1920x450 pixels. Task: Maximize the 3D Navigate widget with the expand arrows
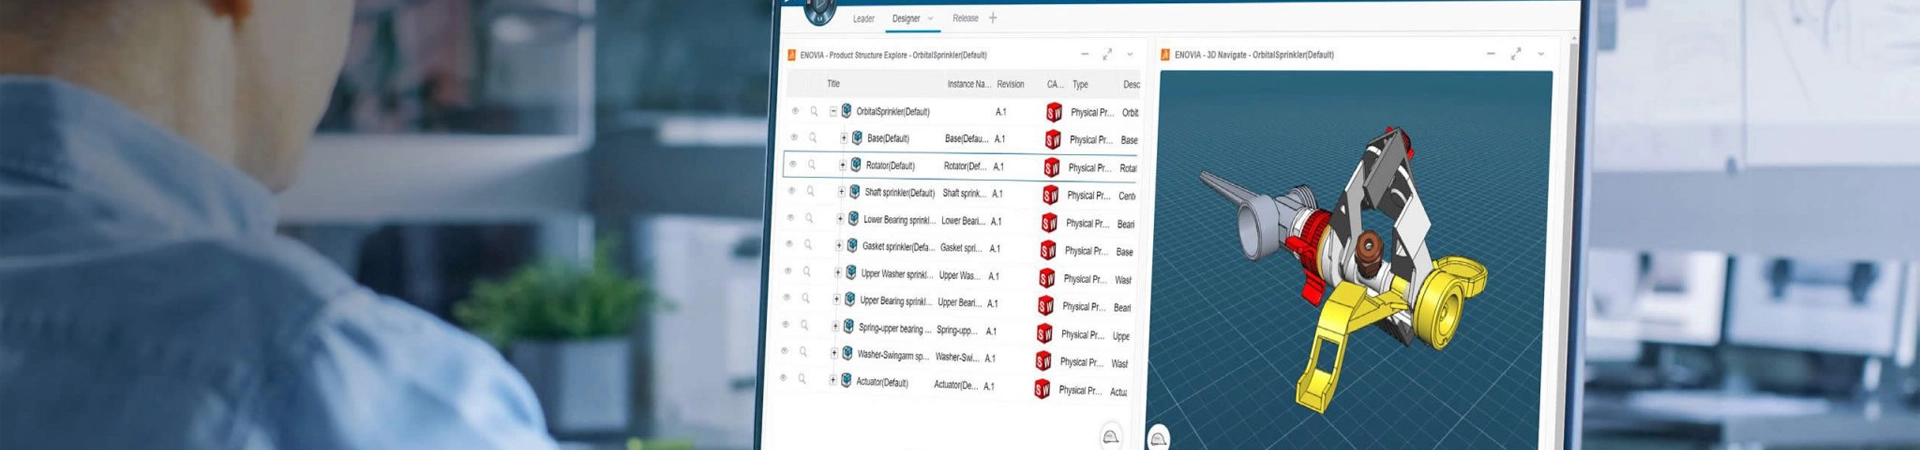1516,54
